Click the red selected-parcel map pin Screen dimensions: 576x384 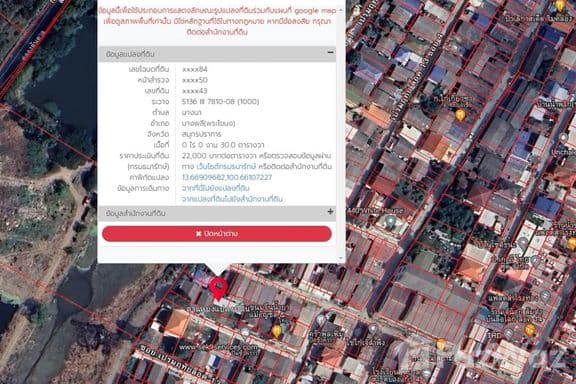point(218,289)
